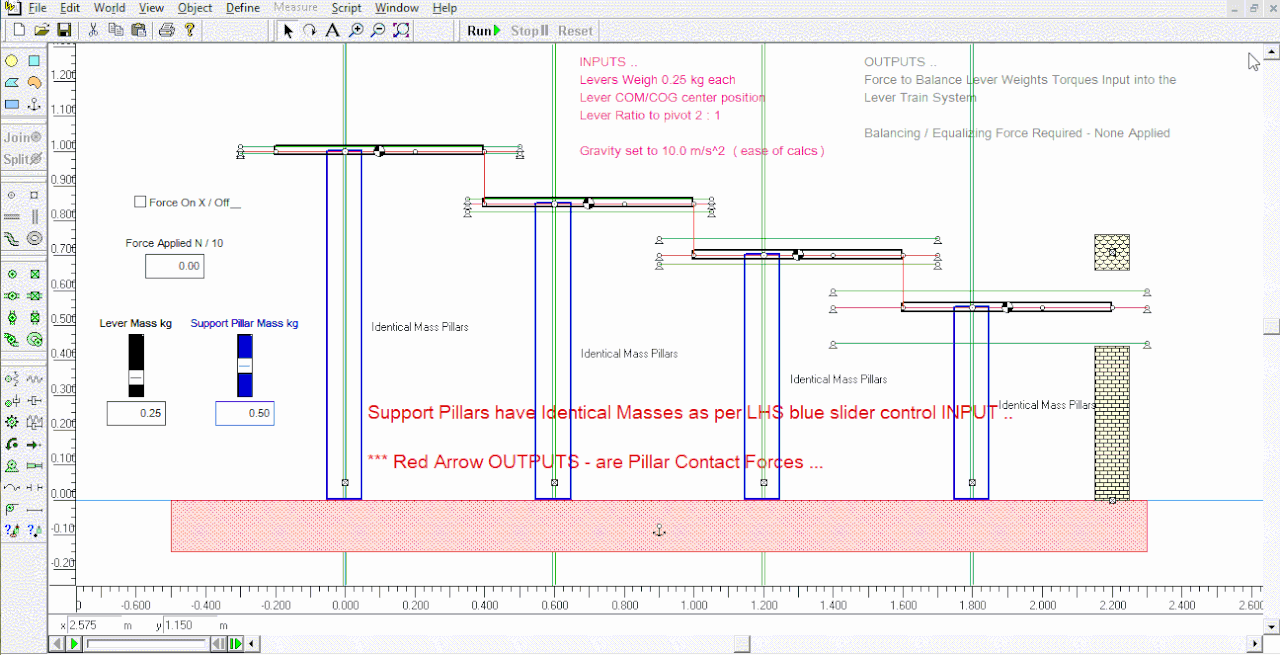Select the rod tool
The height and width of the screenshot is (655, 1280).
(x=35, y=509)
